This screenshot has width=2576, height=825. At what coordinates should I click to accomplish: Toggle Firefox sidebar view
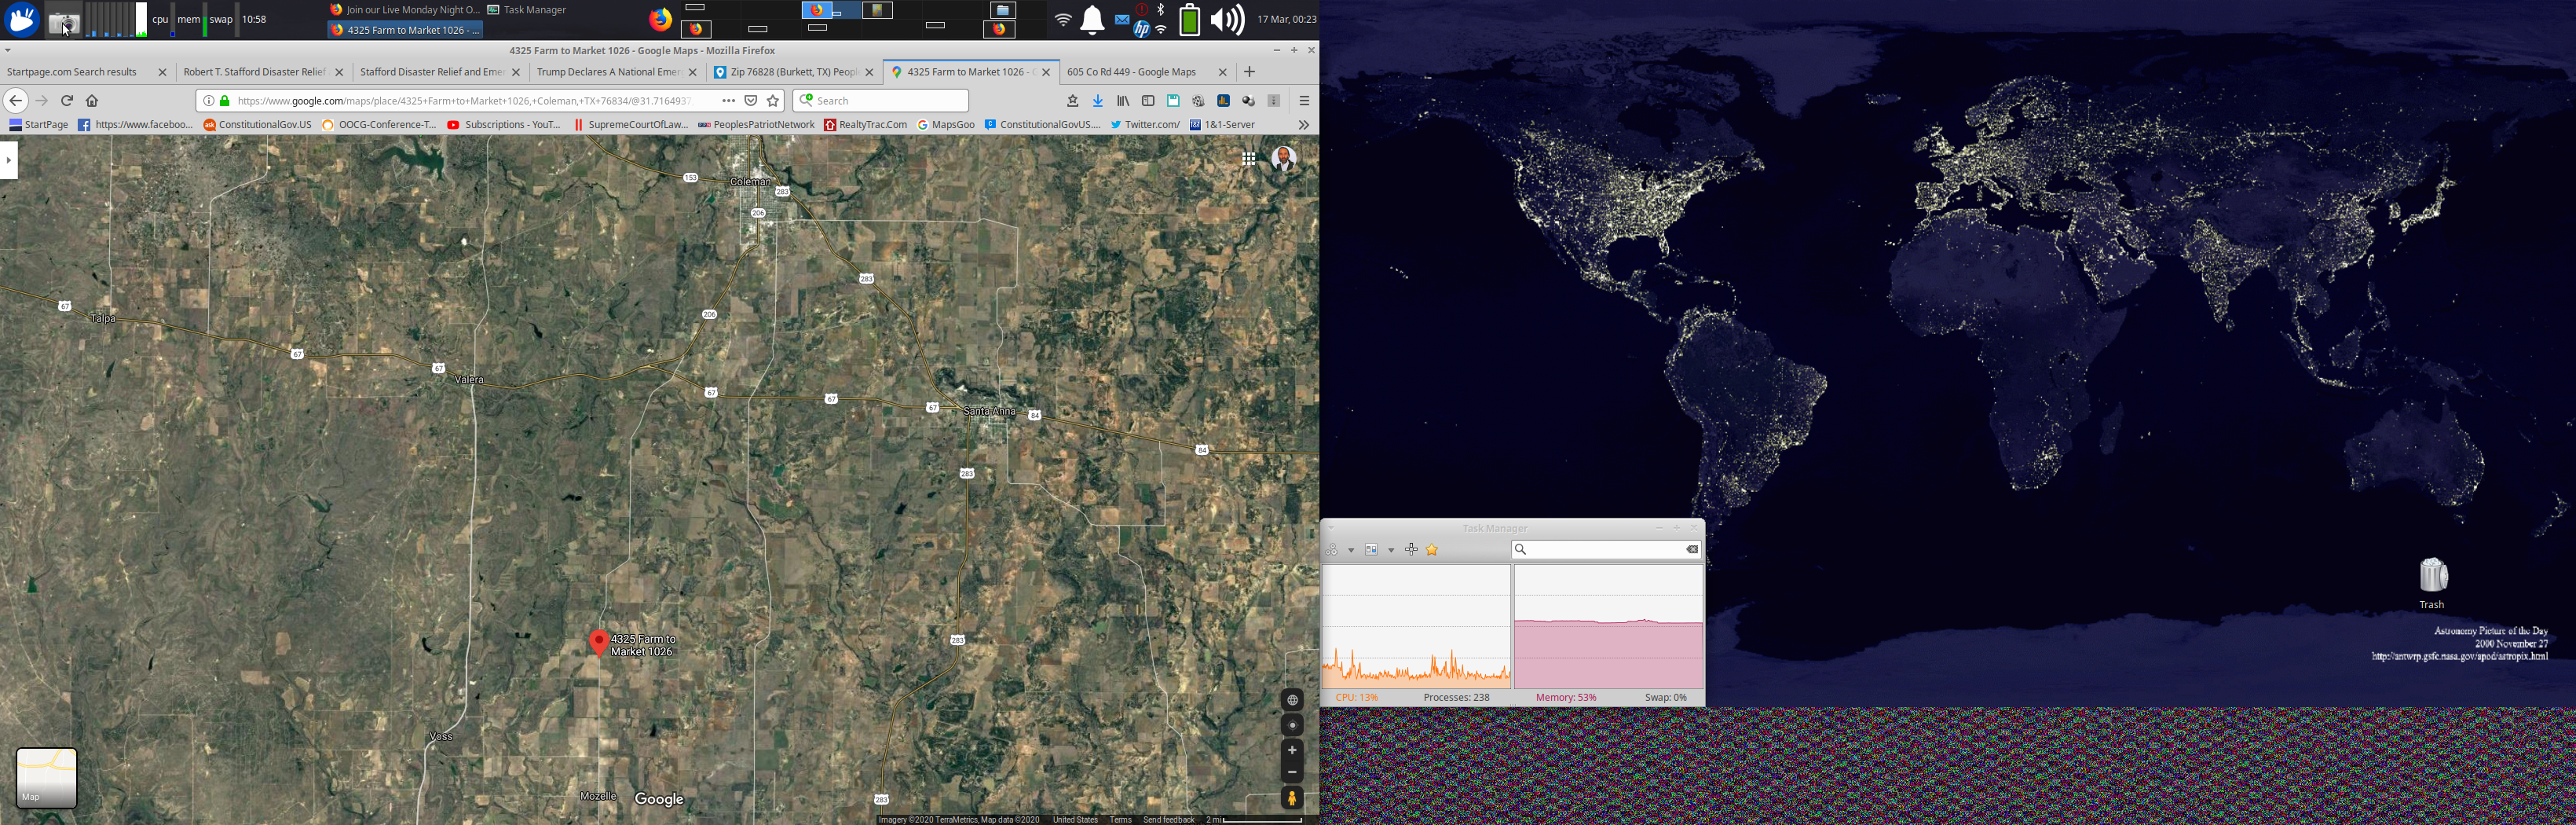tap(1148, 101)
